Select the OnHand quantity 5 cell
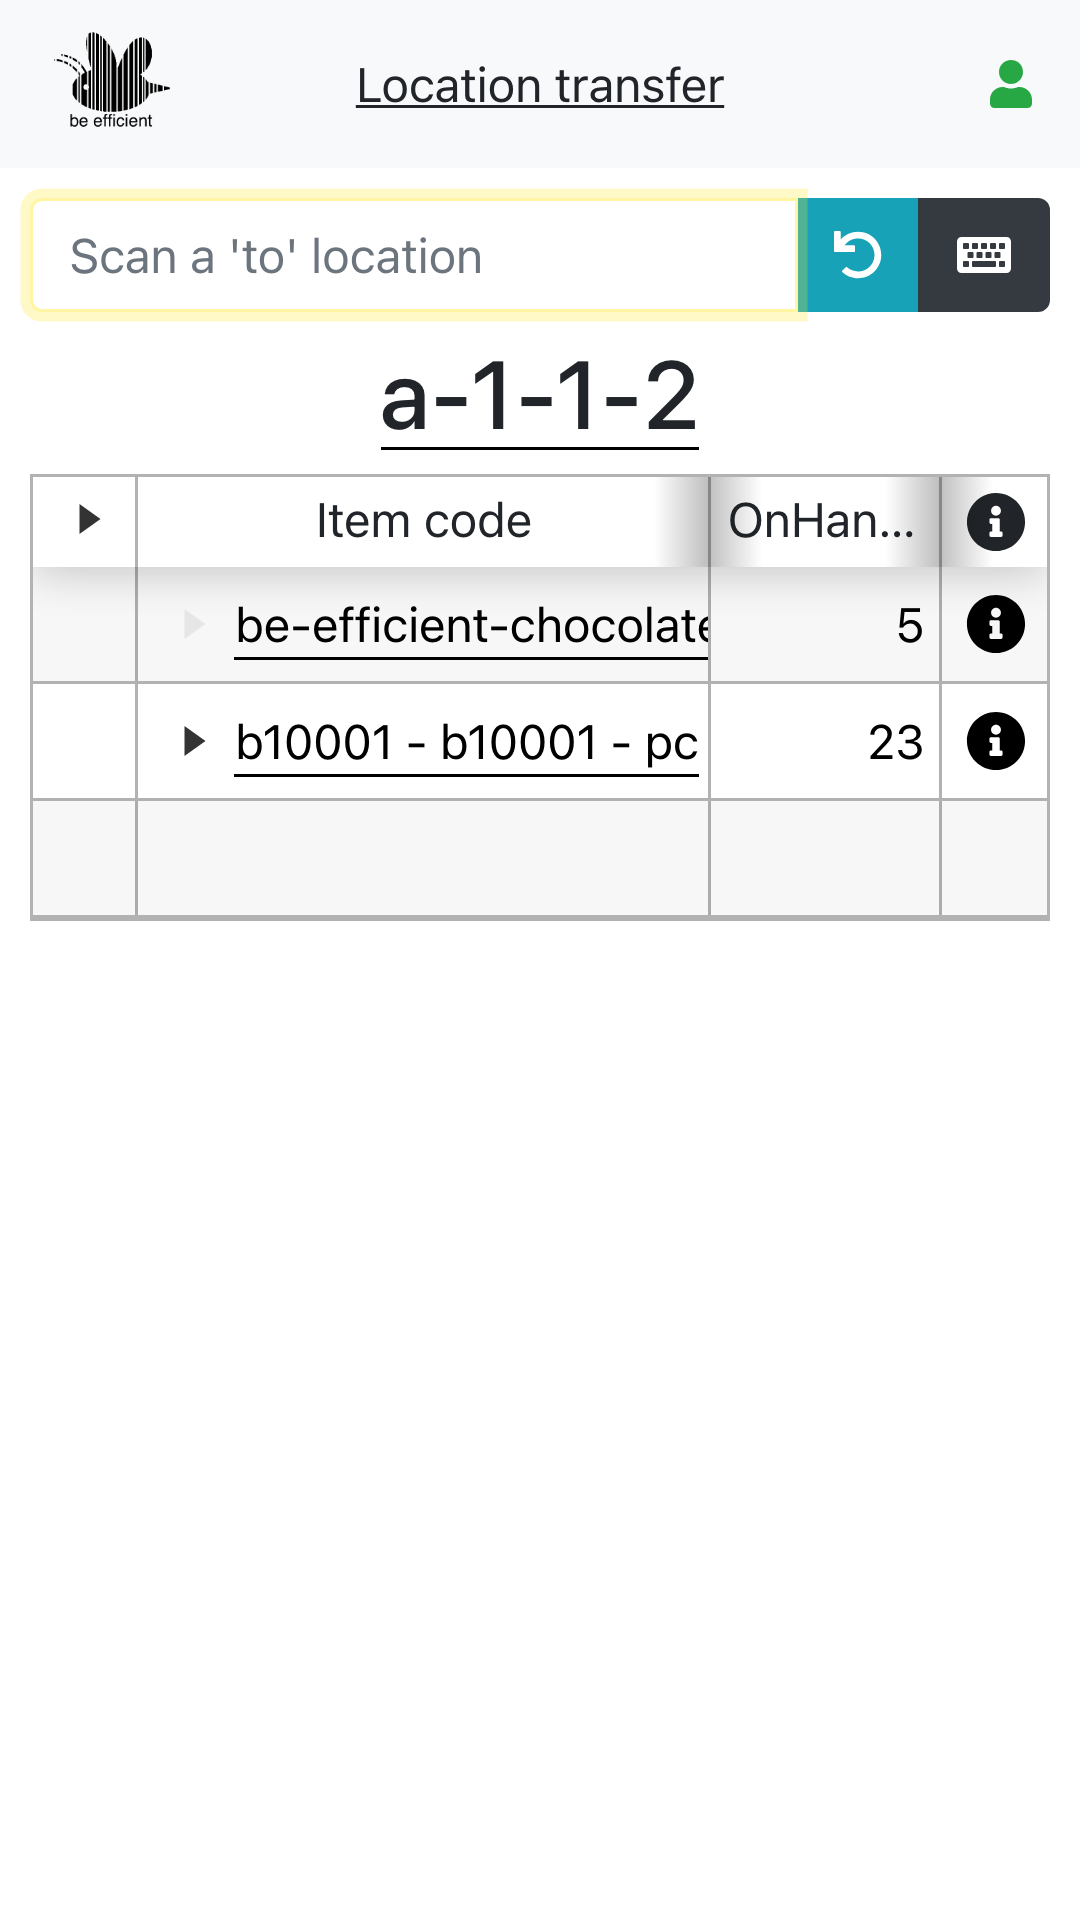 (825, 626)
